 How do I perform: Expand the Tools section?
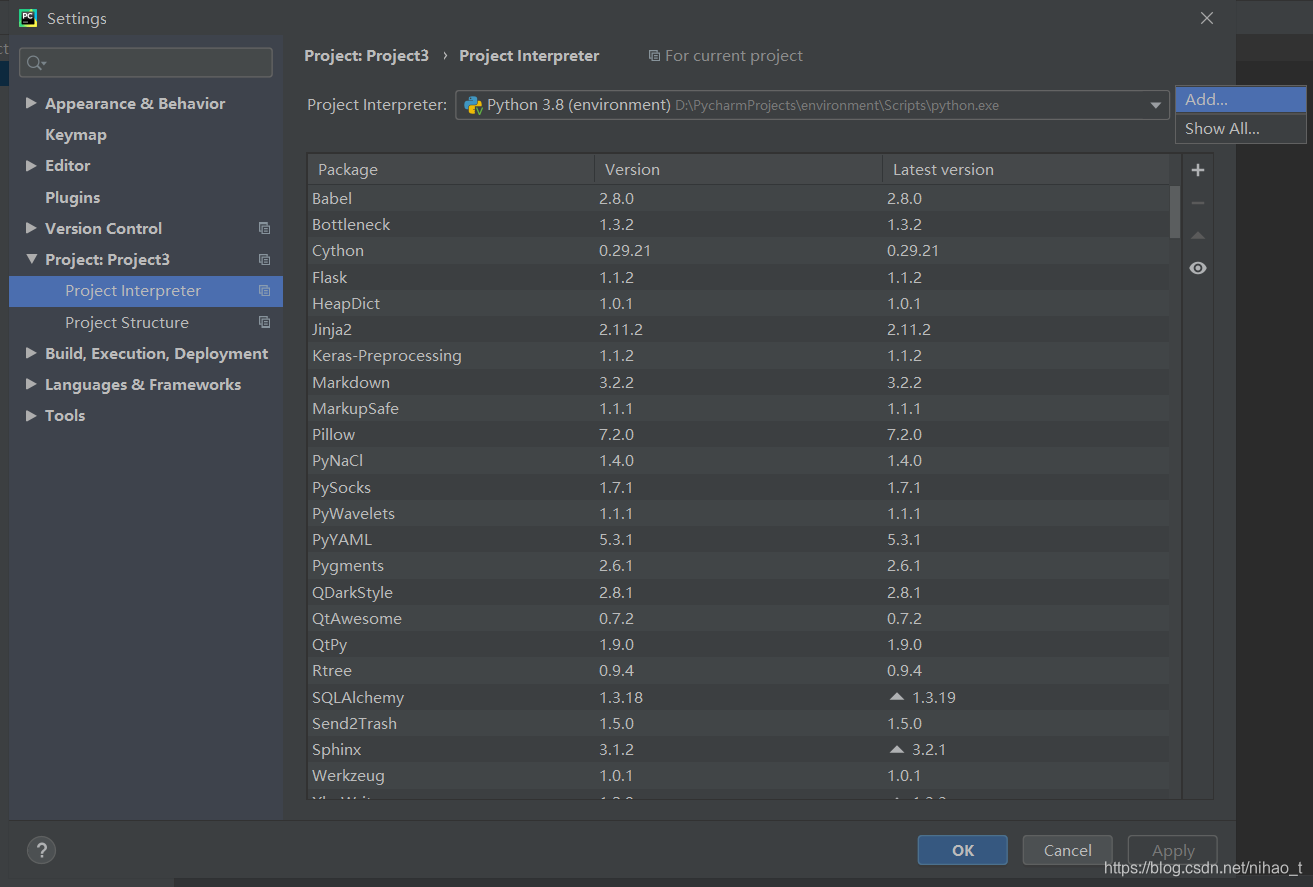(31, 415)
